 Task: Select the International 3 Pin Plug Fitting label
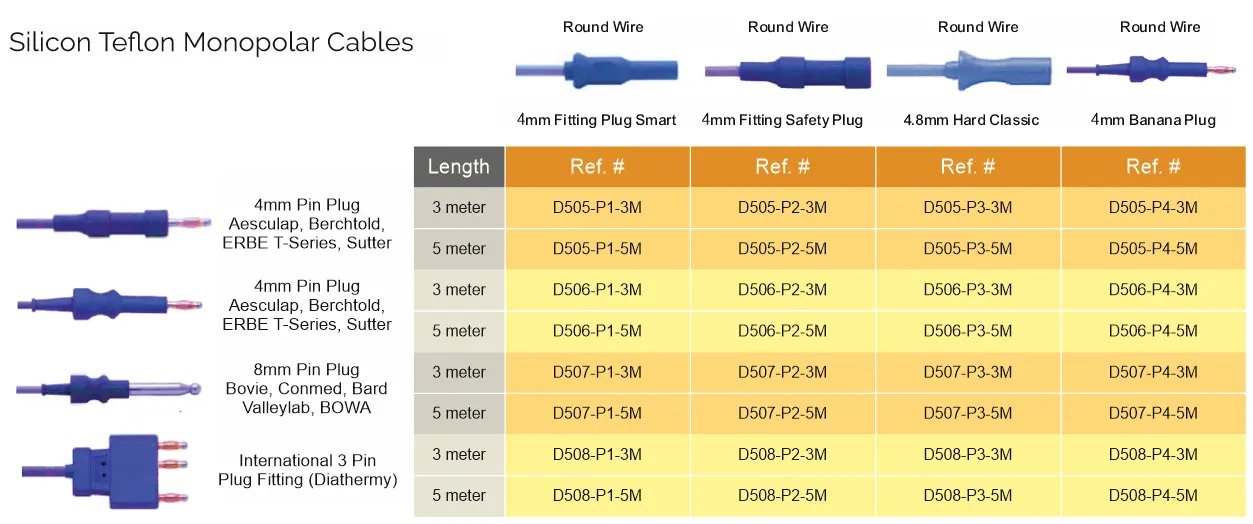coord(307,470)
